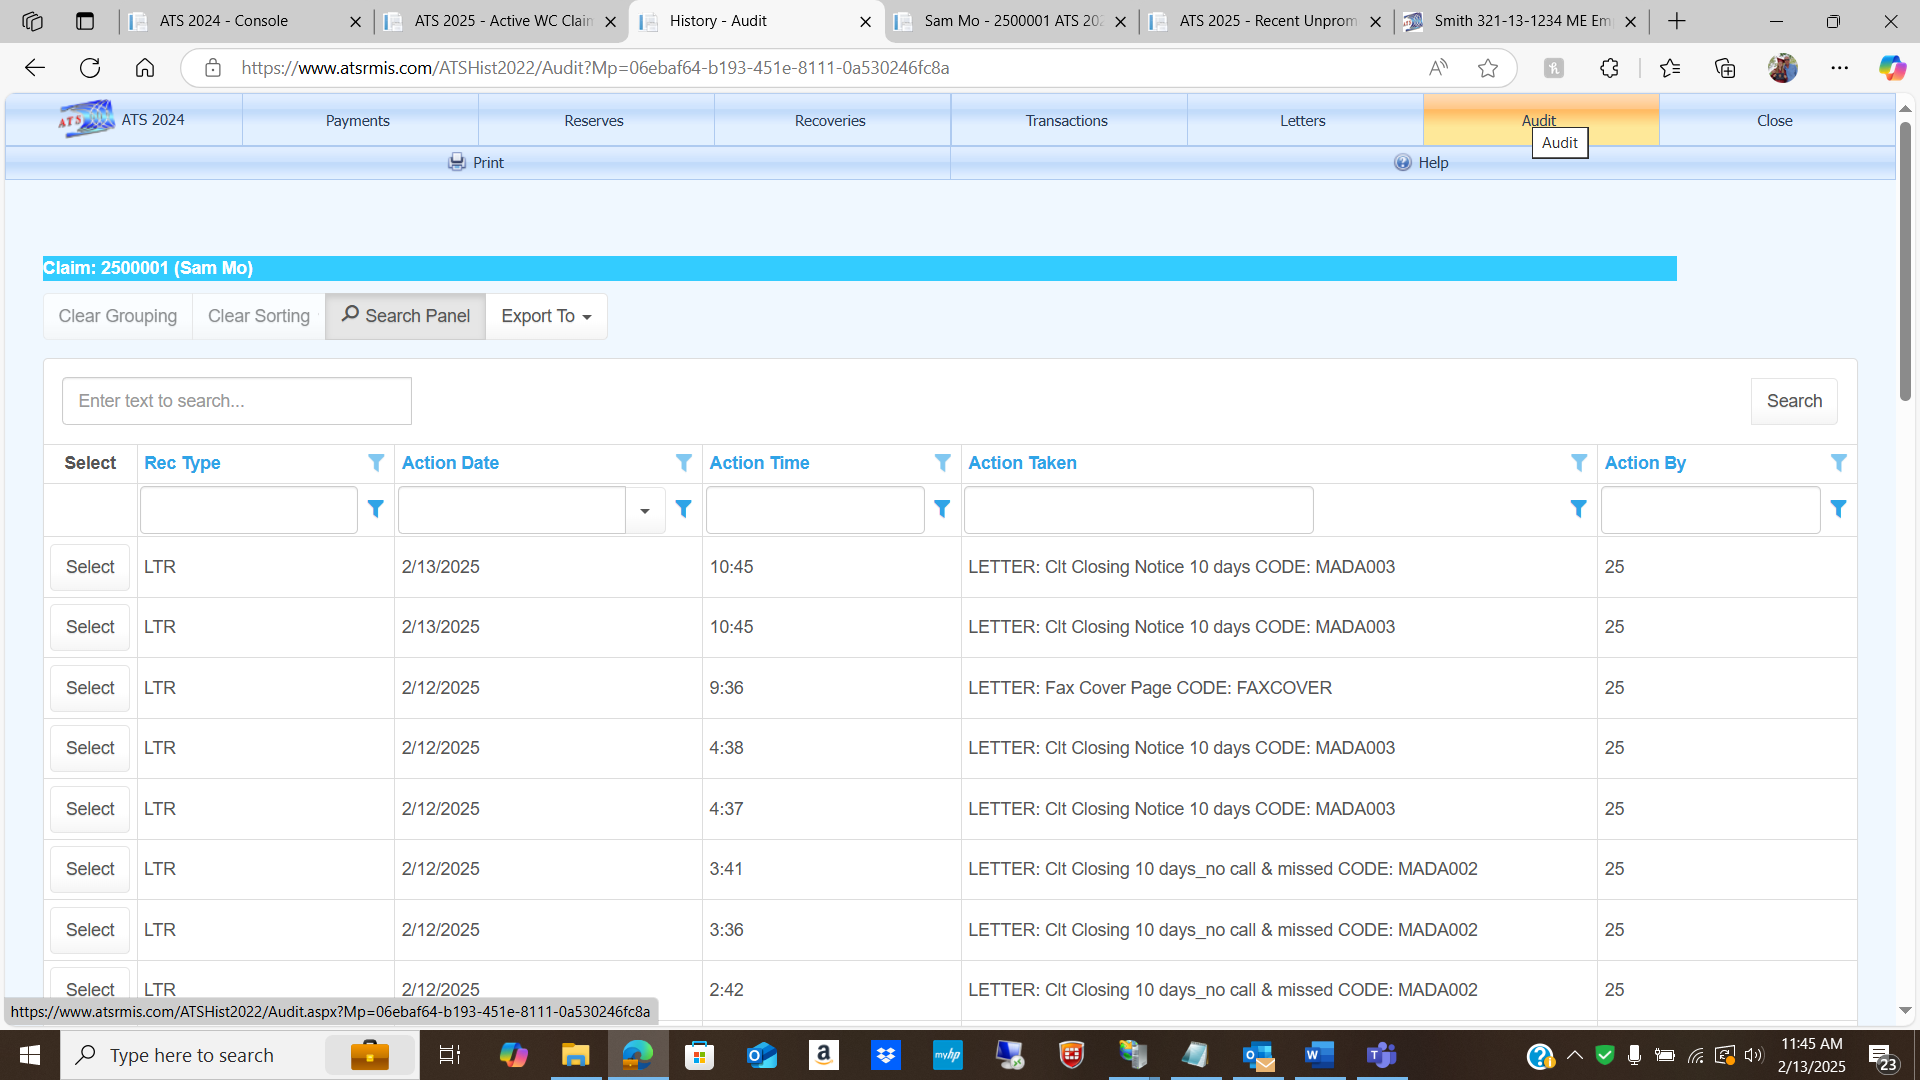
Task: Click Clear Sorting button
Action: coord(258,316)
